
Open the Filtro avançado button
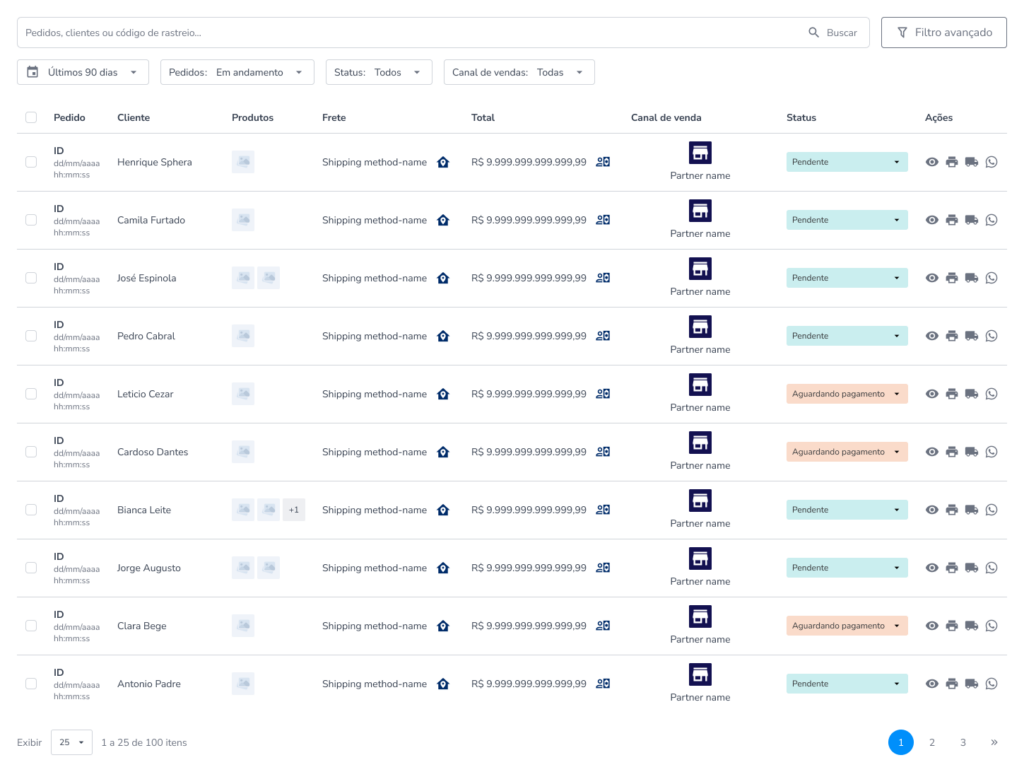pyautogui.click(x=943, y=32)
